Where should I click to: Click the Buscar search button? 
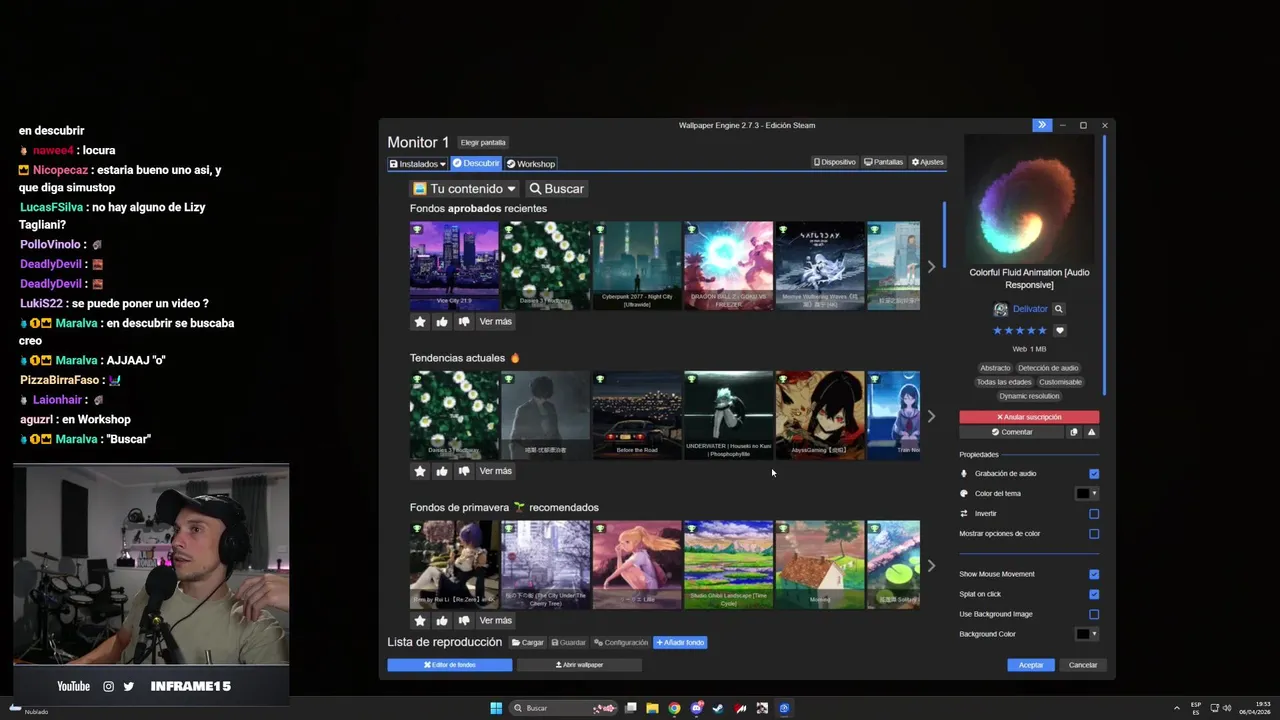(x=556, y=188)
